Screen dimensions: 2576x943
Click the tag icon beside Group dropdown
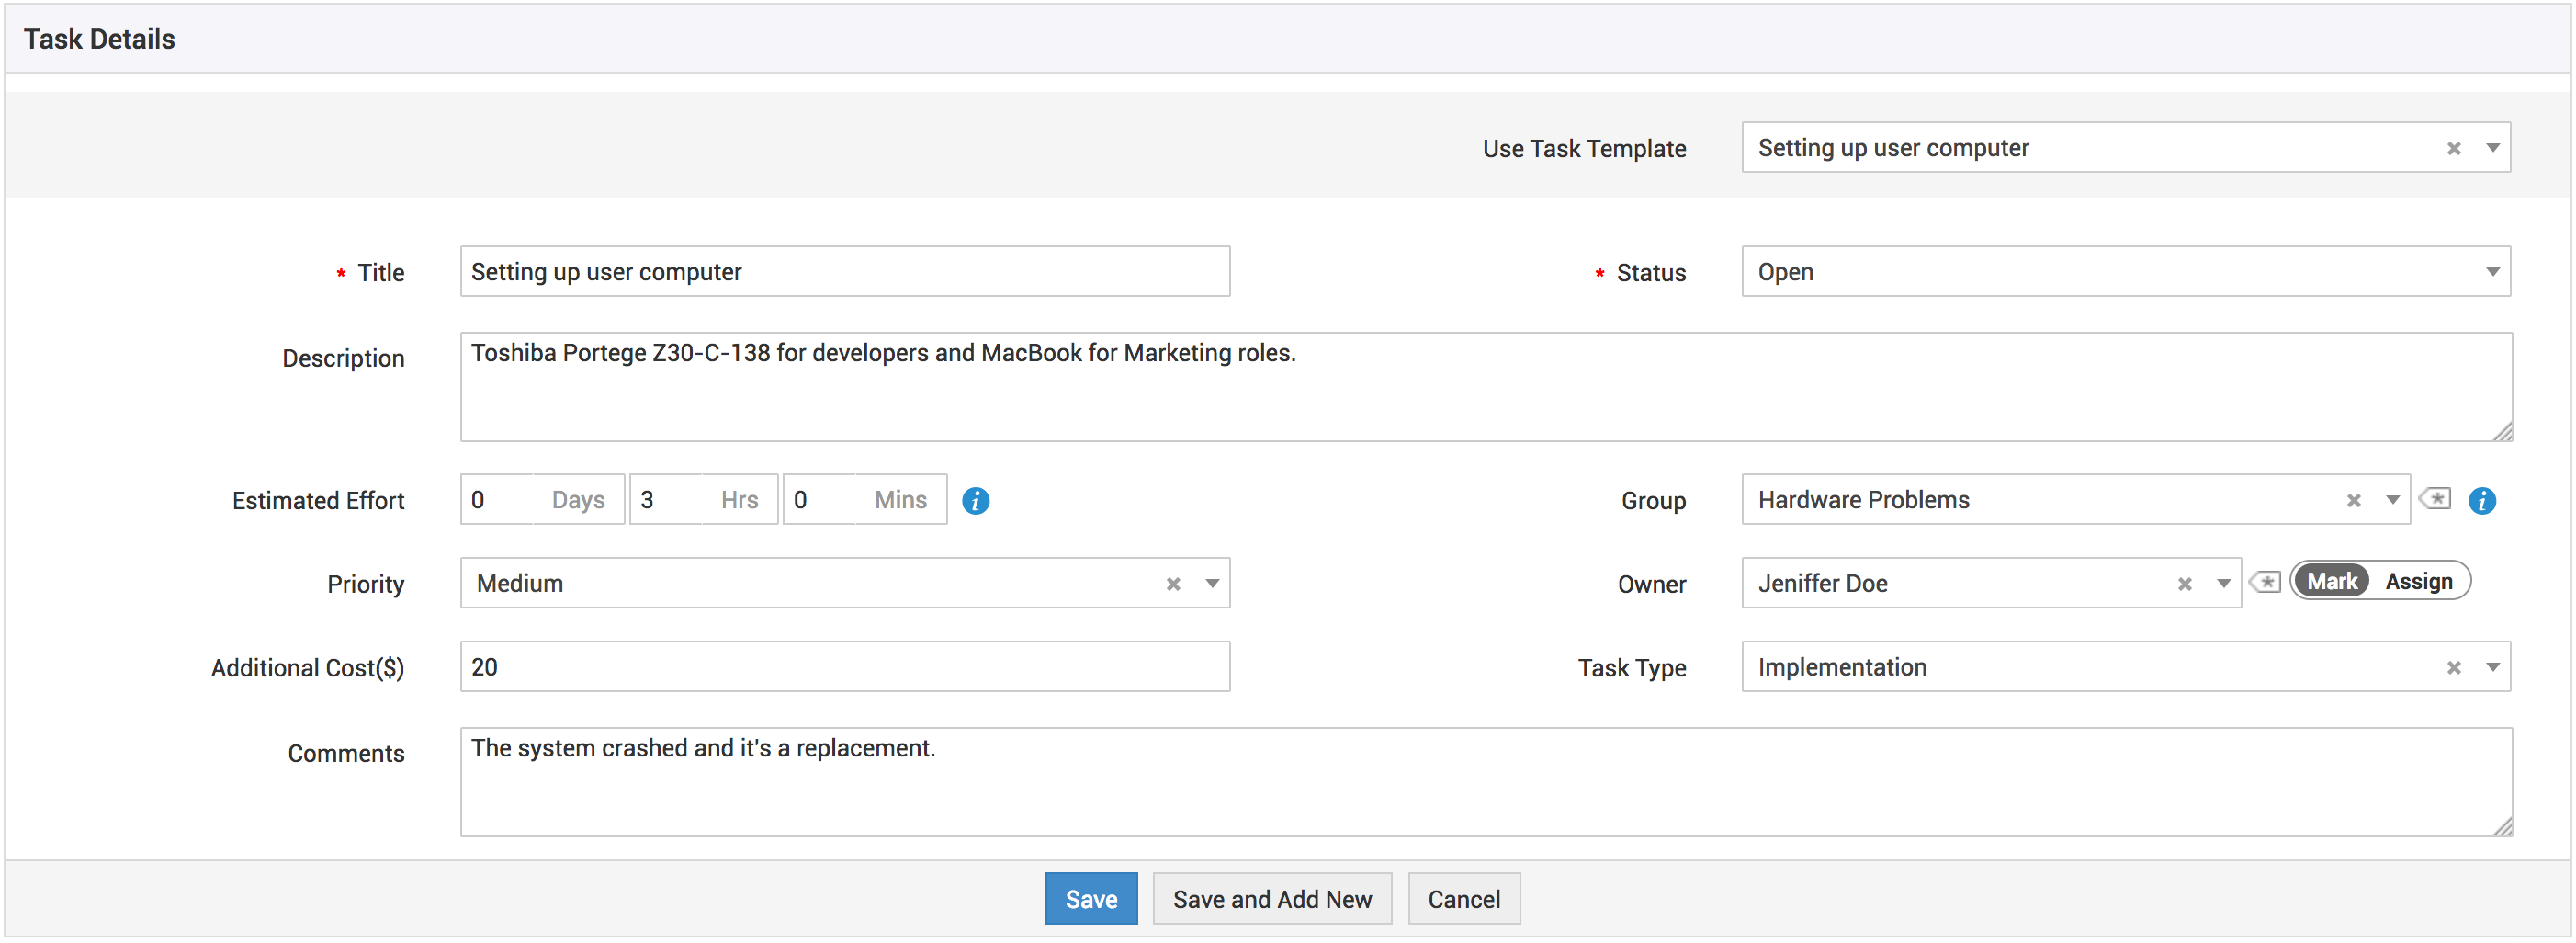pos(2435,498)
